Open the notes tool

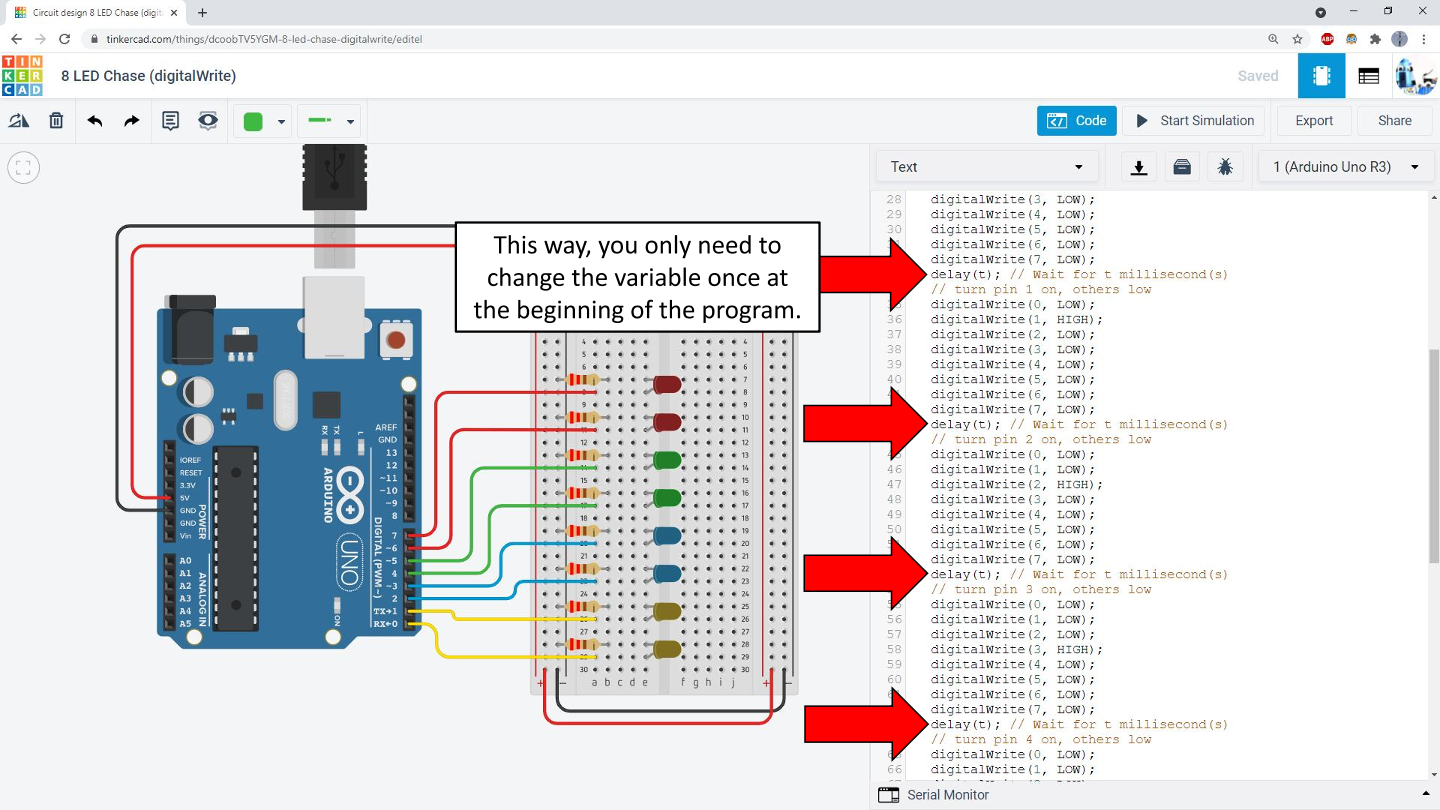[171, 121]
